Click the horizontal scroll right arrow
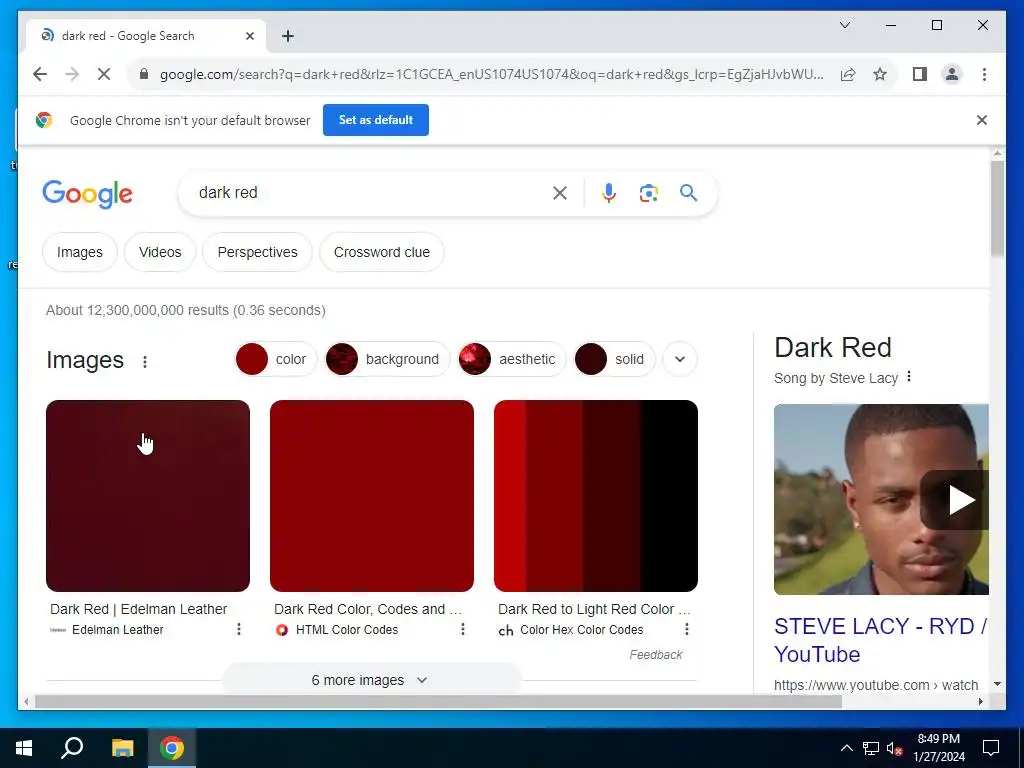Image resolution: width=1024 pixels, height=768 pixels. pos(980,702)
